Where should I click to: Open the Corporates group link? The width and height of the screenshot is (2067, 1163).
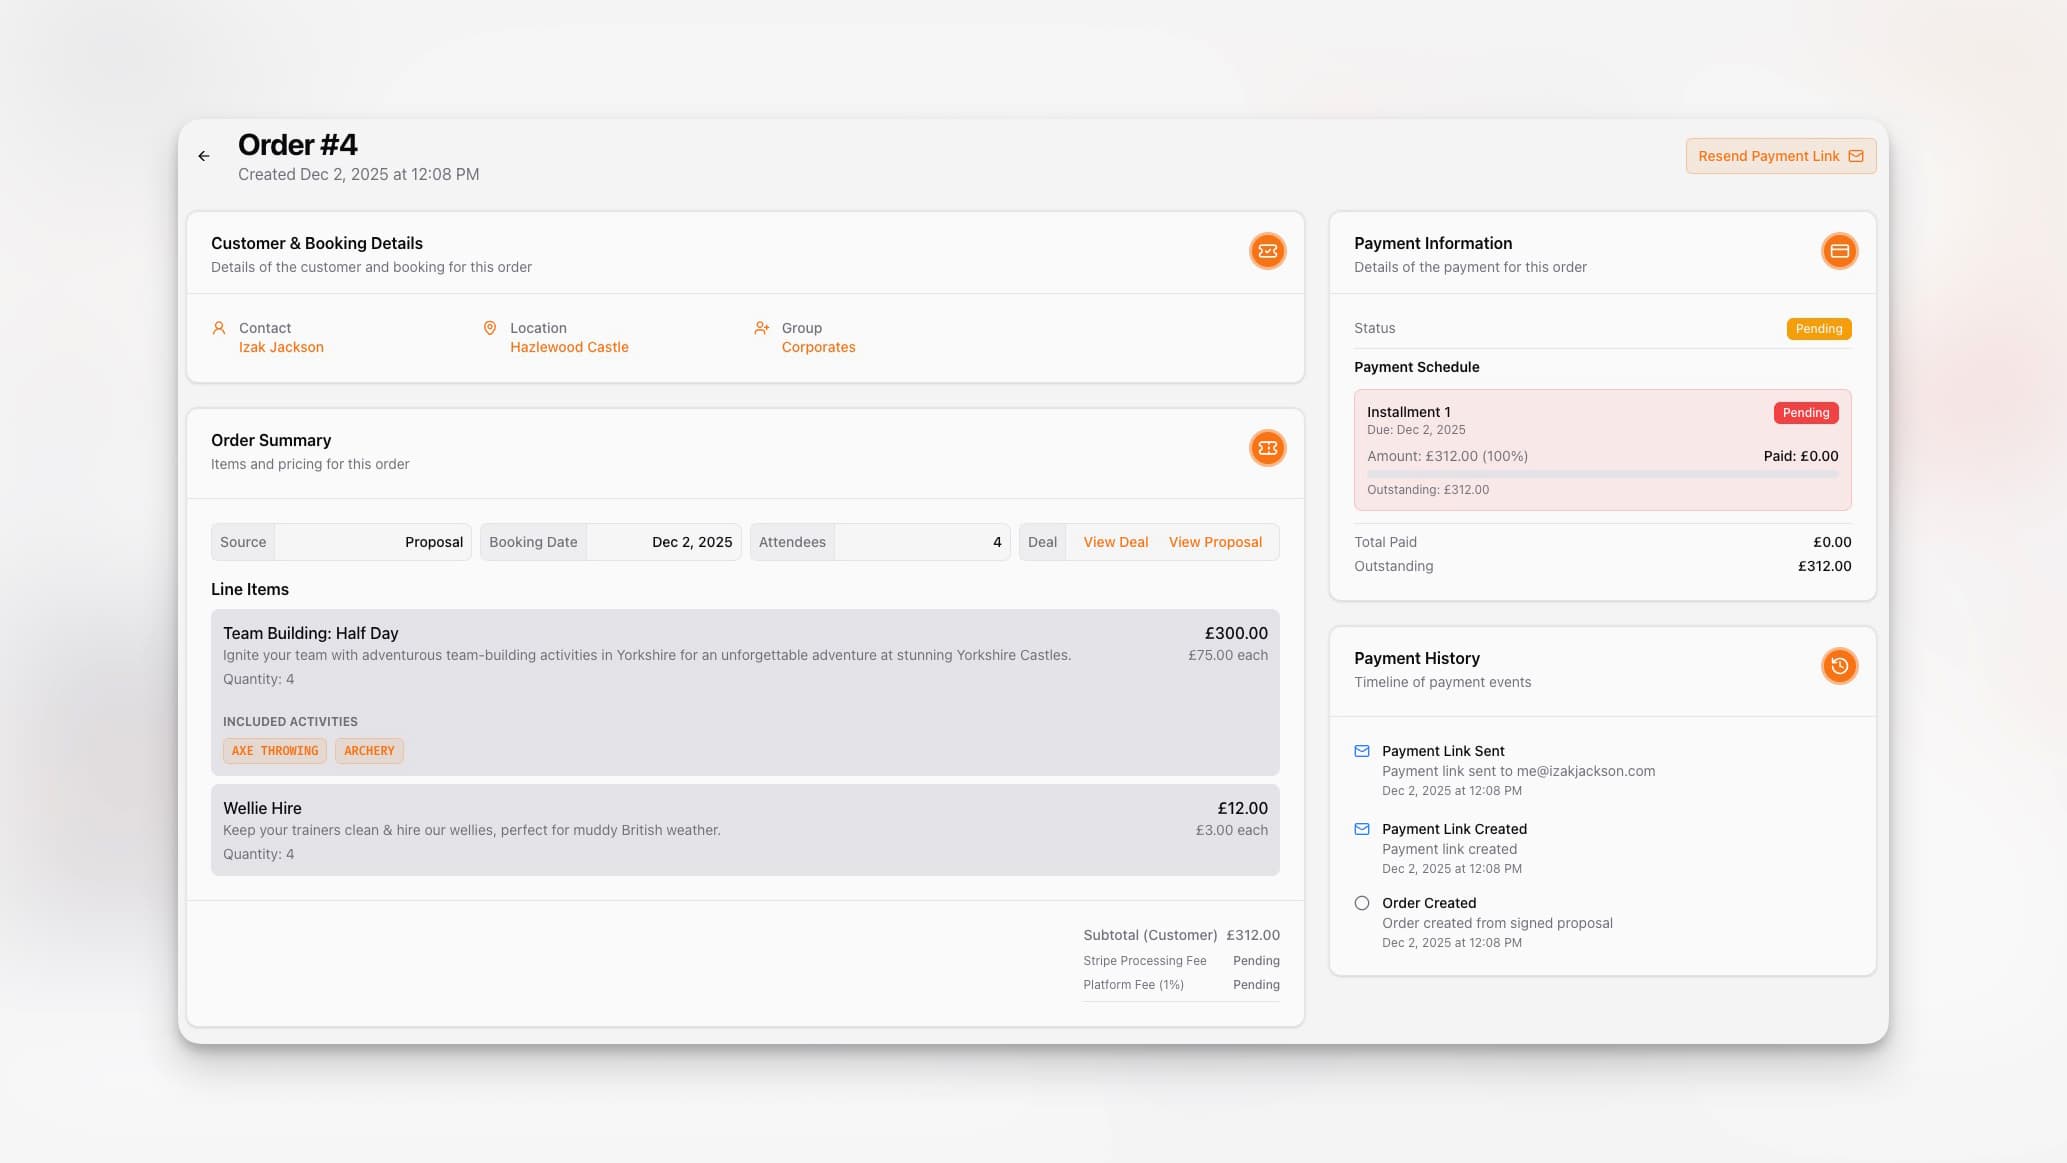point(818,347)
